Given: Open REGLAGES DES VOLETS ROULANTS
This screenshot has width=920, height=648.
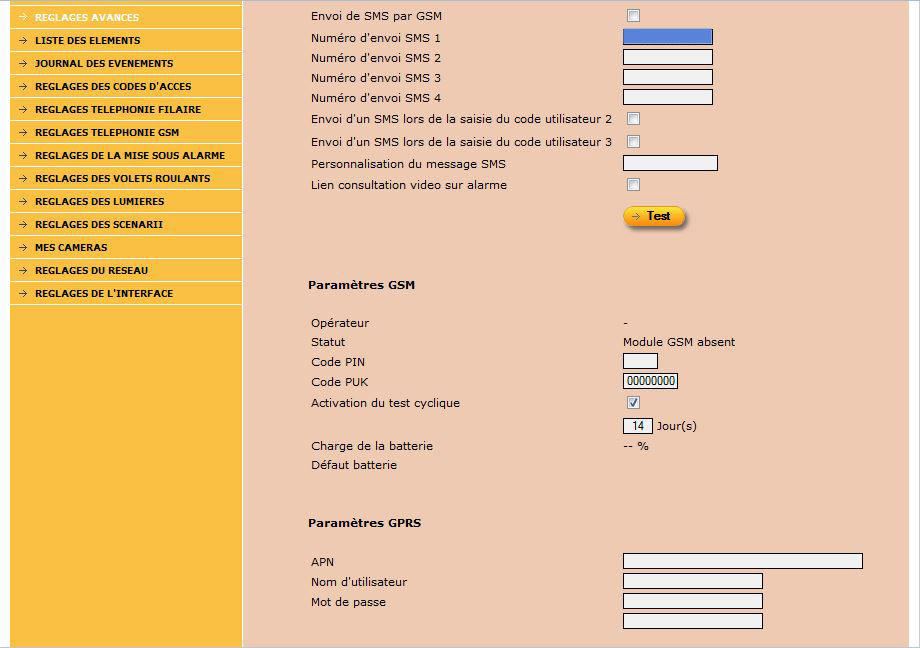Looking at the screenshot, I should coord(122,179).
